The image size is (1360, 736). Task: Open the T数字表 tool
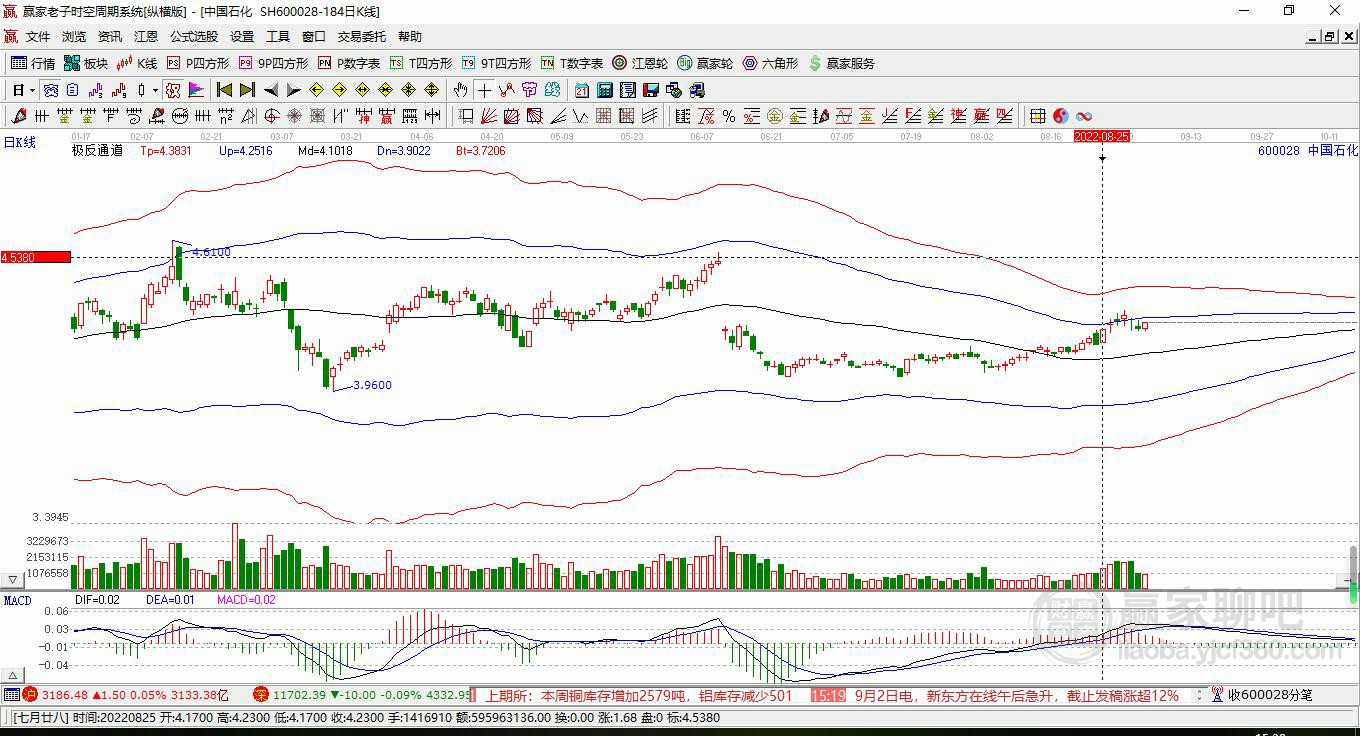(572, 63)
